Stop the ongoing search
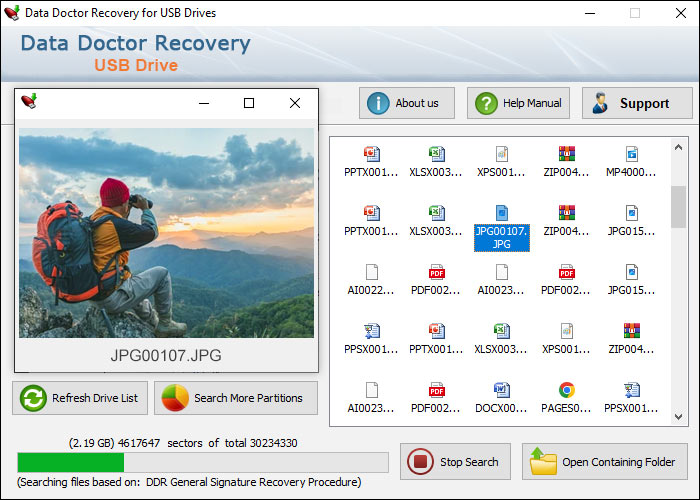The image size is (700, 500). (x=455, y=462)
